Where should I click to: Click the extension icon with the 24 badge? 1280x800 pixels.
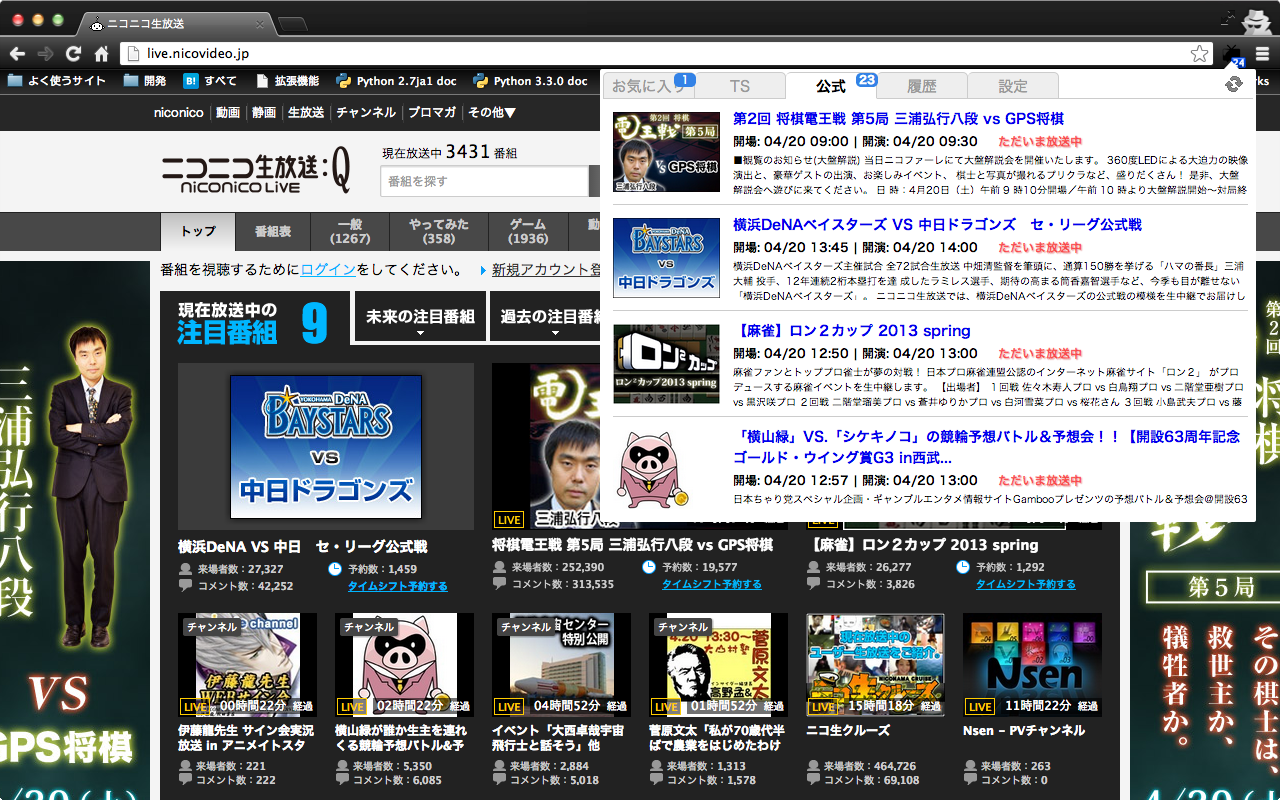coord(1233,54)
